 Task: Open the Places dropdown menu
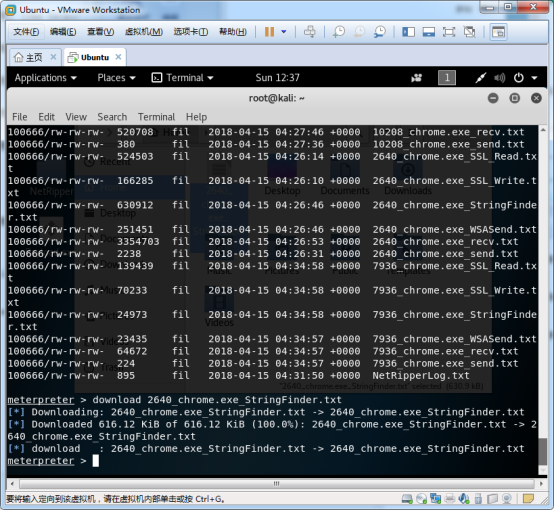(x=116, y=78)
